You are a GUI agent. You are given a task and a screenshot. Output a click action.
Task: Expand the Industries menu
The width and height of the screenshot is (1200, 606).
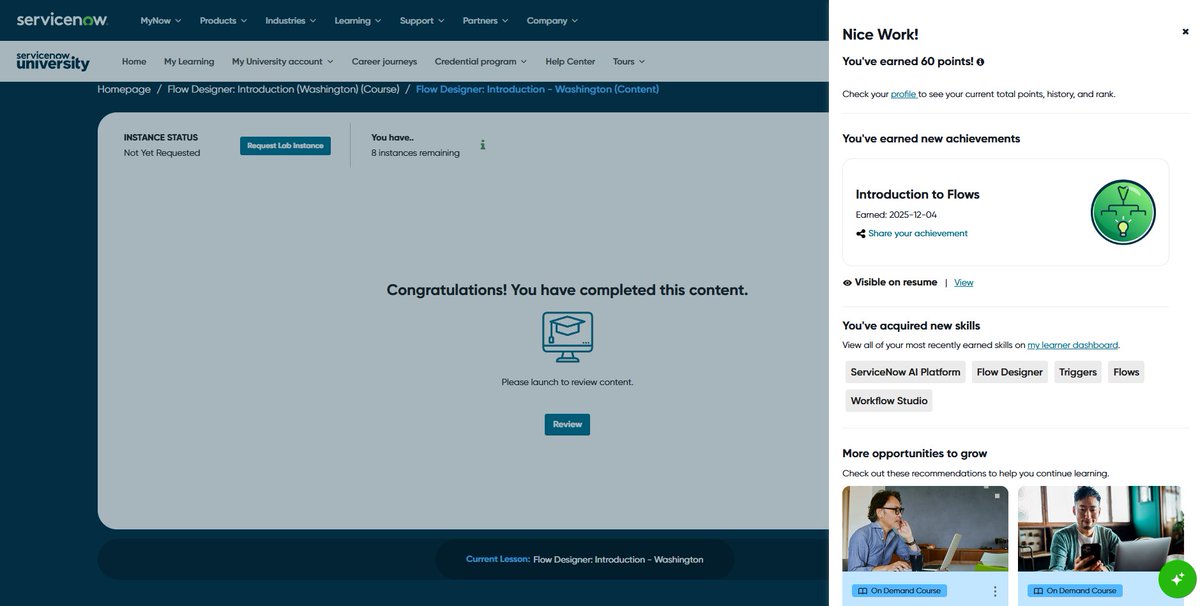pos(291,20)
